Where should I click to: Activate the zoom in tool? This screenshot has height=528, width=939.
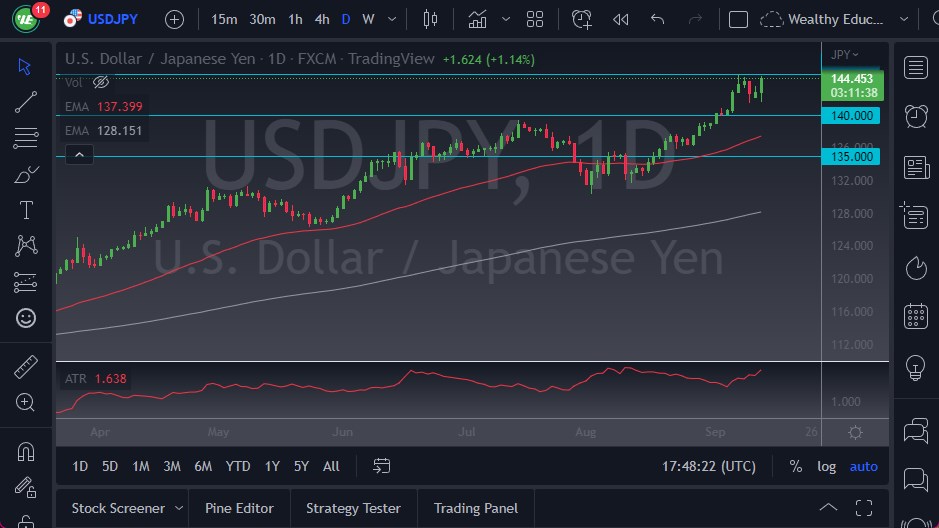coord(25,402)
